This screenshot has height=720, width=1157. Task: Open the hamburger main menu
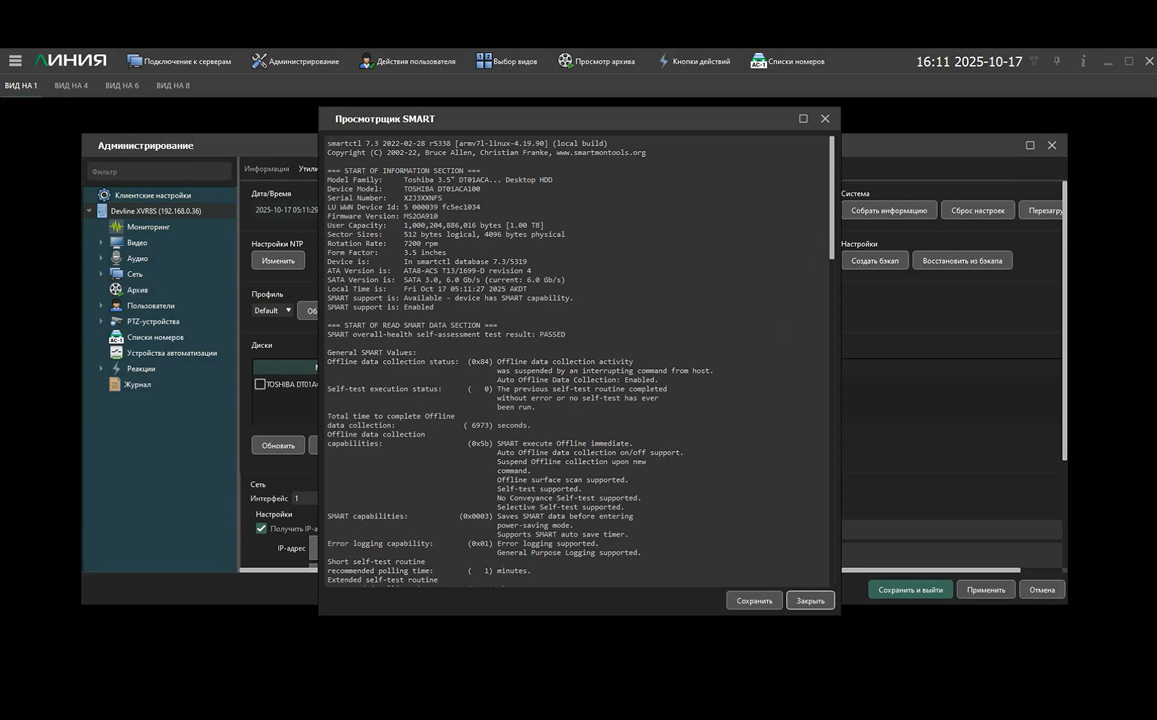click(15, 61)
